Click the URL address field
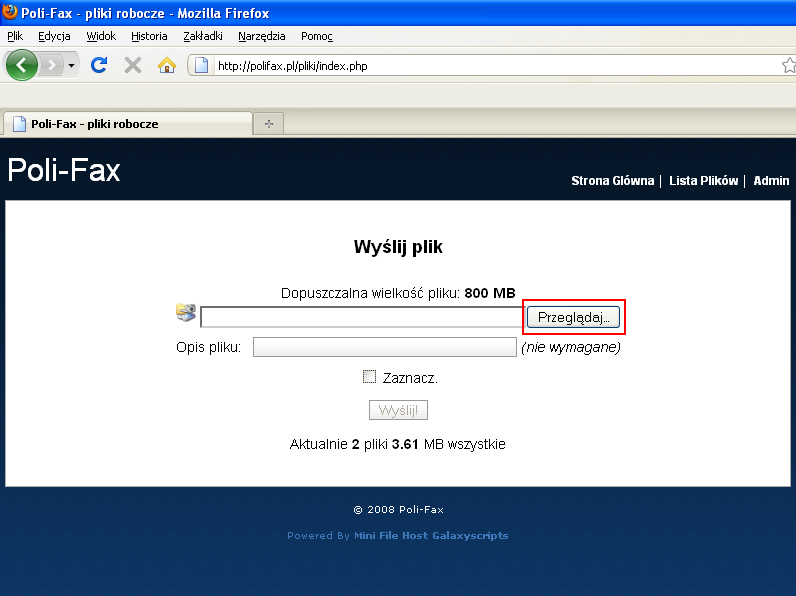796x596 pixels. tap(496, 65)
